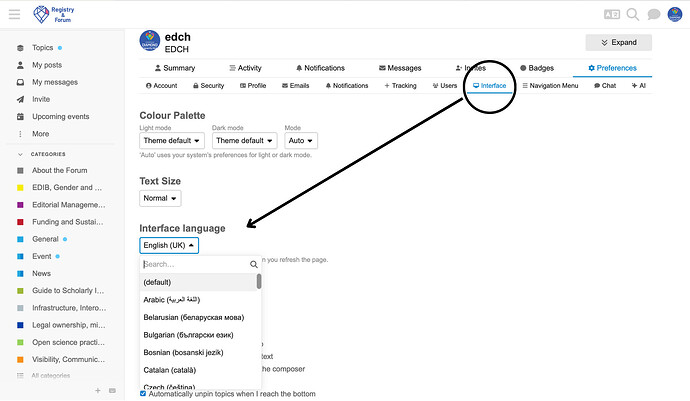This screenshot has width=690, height=401.
Task: Click the Invite sidebar link
Action: coord(40,99)
